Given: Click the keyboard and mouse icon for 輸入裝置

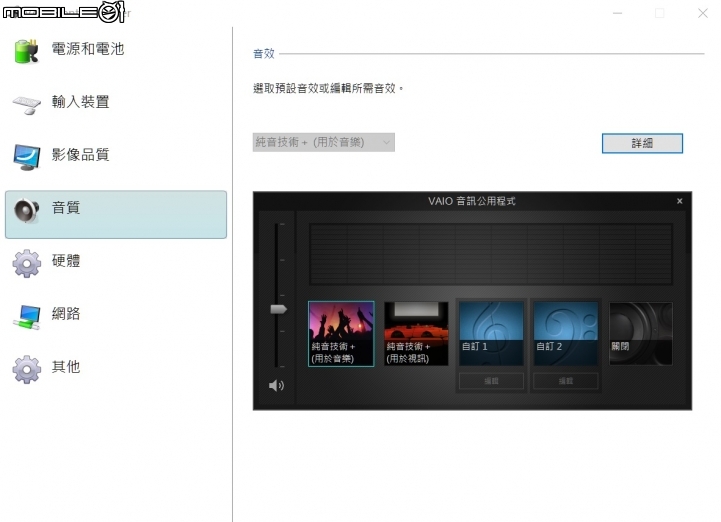Looking at the screenshot, I should (26, 104).
